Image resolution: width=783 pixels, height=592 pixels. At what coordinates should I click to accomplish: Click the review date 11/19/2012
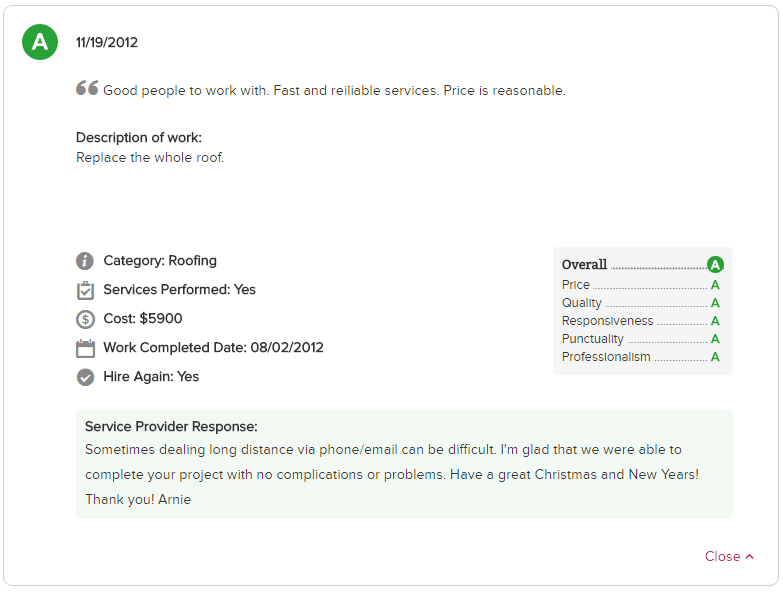[x=107, y=42]
